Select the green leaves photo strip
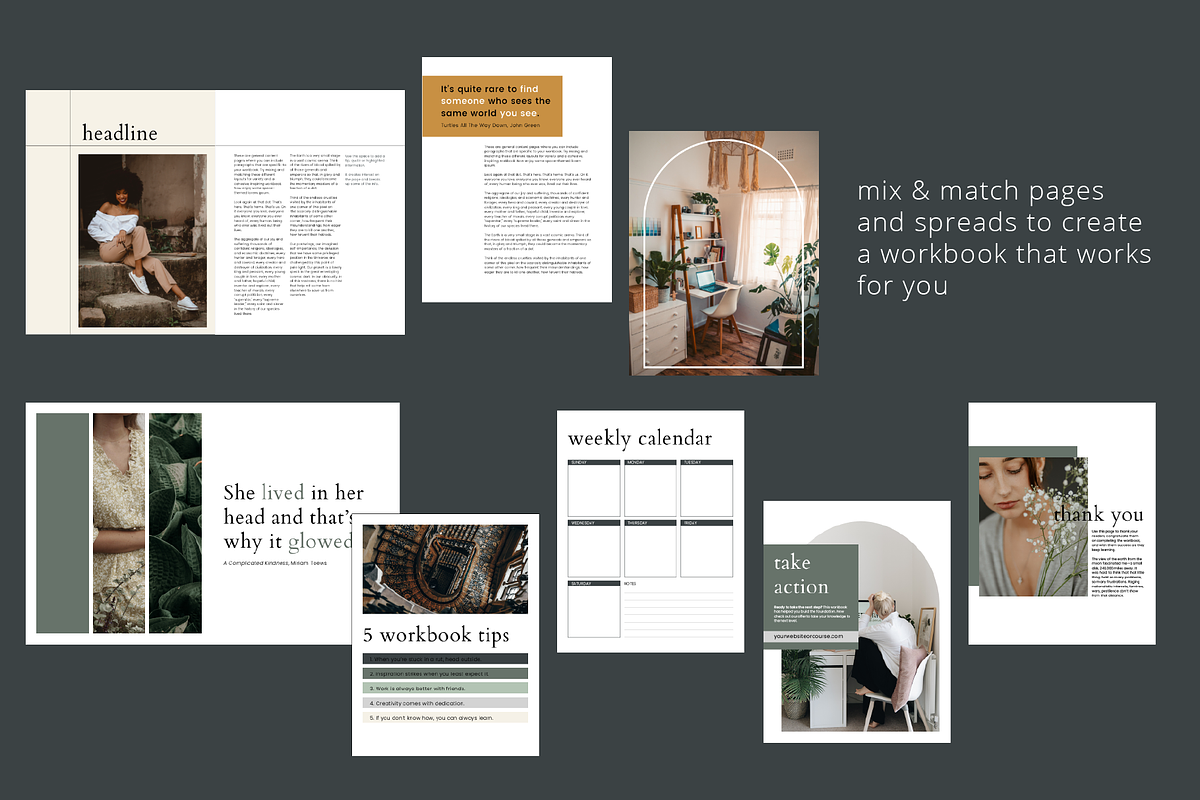This screenshot has height=800, width=1200. (175, 523)
